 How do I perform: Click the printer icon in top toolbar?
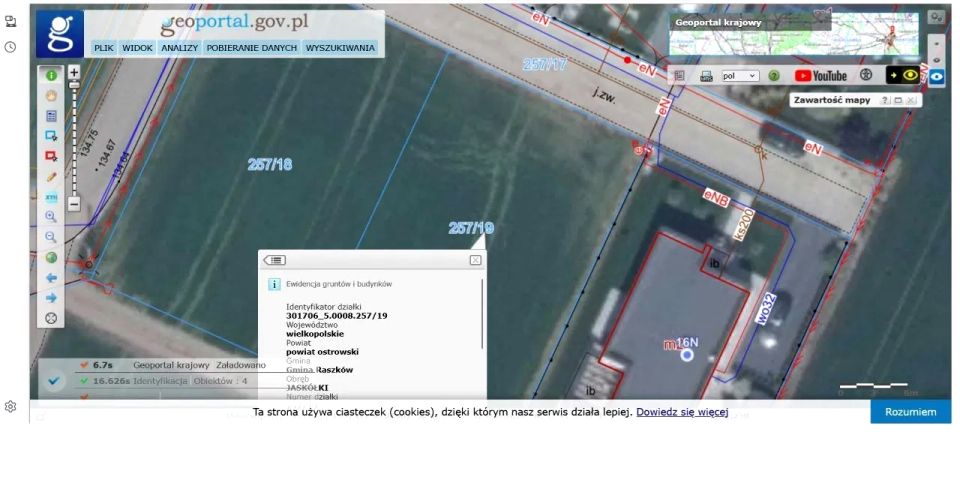coord(706,76)
